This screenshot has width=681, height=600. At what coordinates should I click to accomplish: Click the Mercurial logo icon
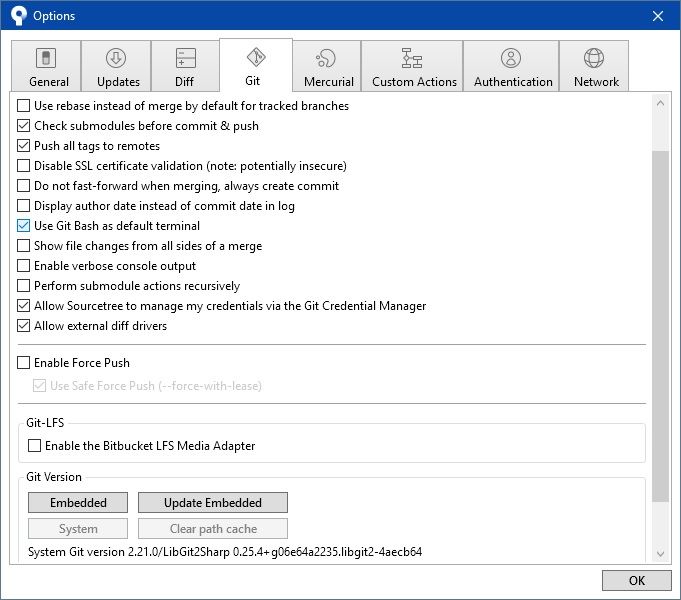[x=326, y=58]
